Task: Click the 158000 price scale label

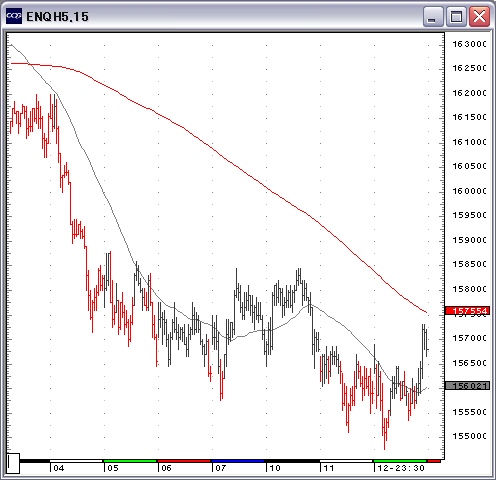Action: [x=469, y=289]
